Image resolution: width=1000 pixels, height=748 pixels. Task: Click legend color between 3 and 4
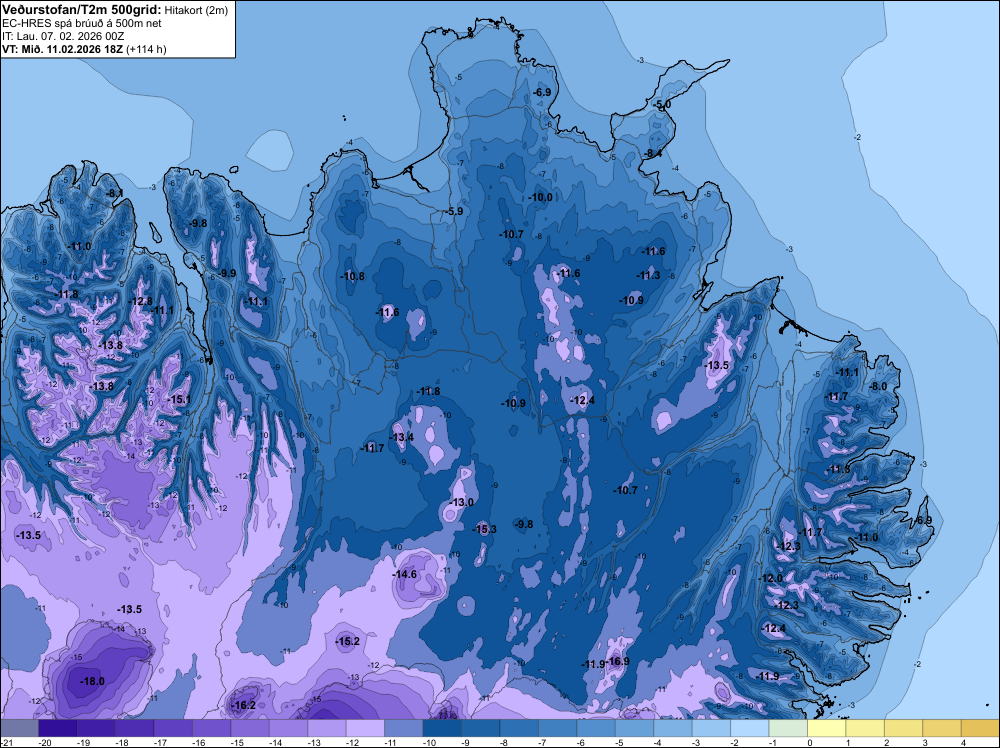pos(943,728)
